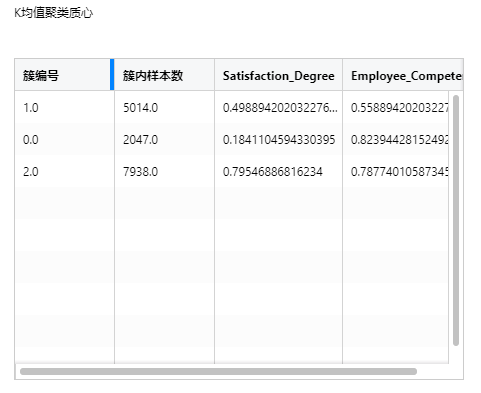Click value 0.1841104594330395

pos(278,139)
